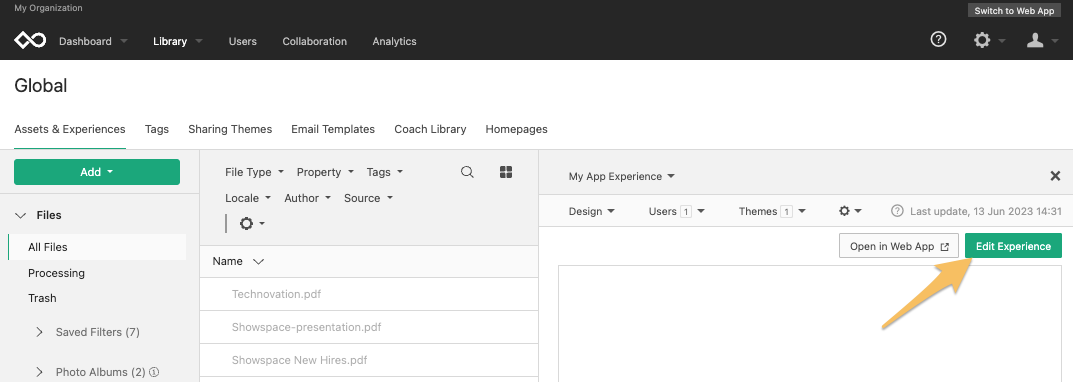Close the My App Experience panel
Screen dimensions: 1073x382
pos(1055,176)
